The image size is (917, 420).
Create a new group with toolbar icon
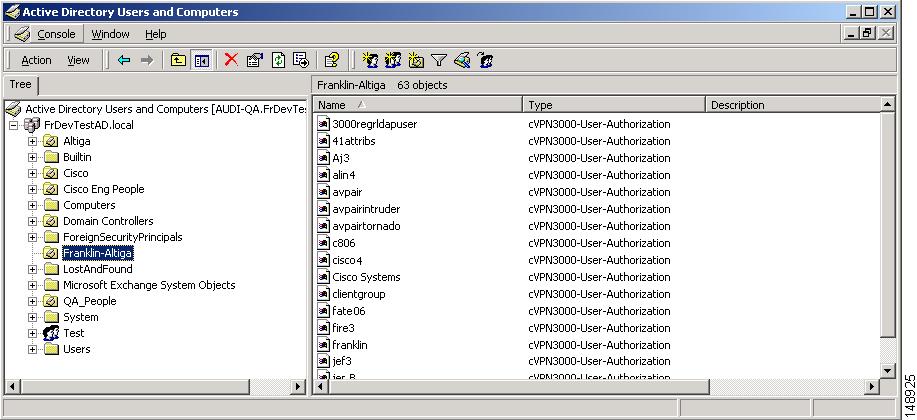point(393,60)
